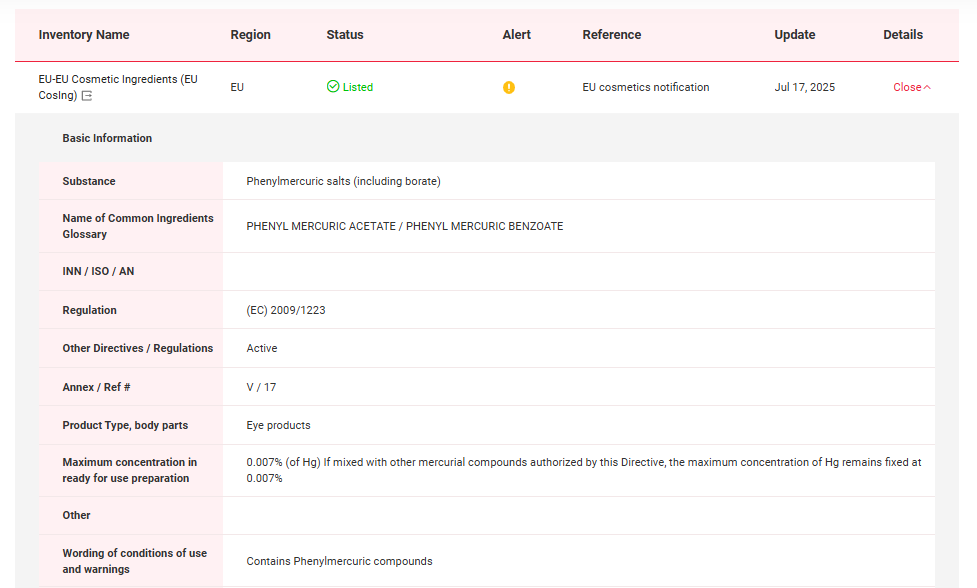
Task: Click the Inventory Name column header
Action: (x=84, y=35)
